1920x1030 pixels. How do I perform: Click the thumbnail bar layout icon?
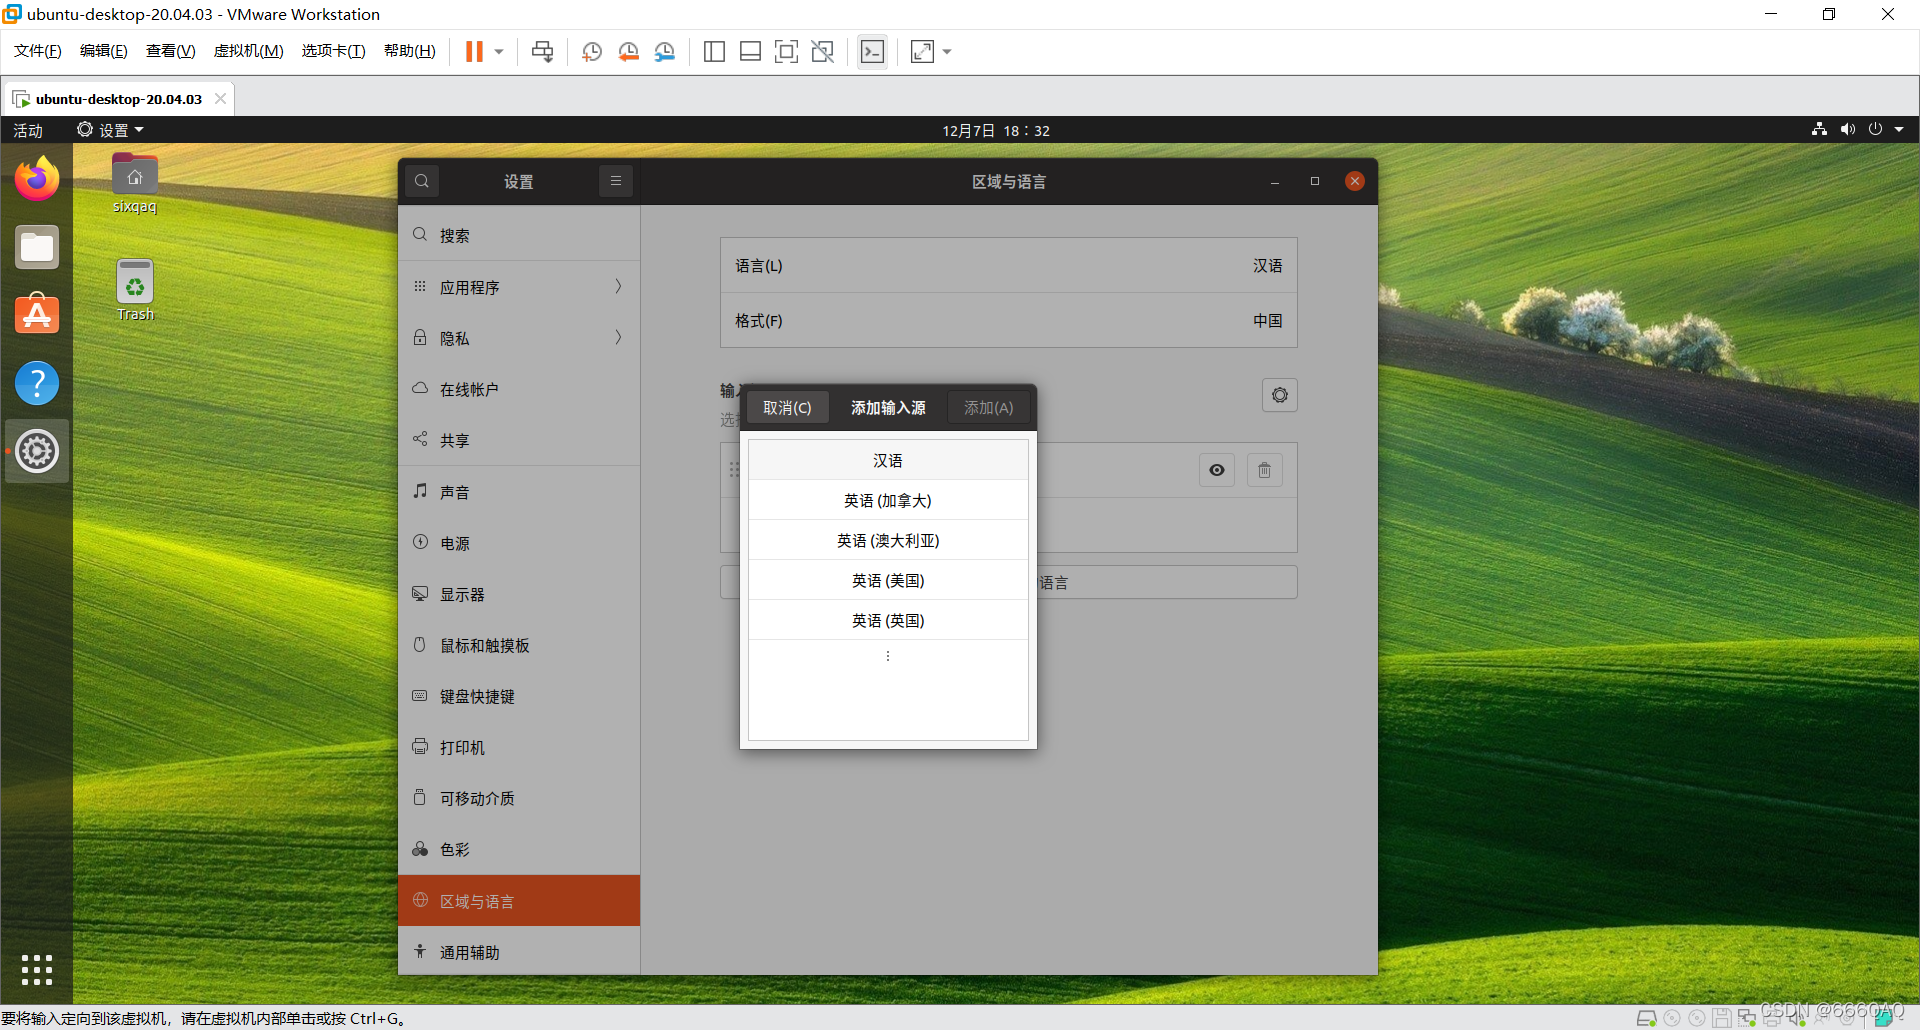coord(750,51)
